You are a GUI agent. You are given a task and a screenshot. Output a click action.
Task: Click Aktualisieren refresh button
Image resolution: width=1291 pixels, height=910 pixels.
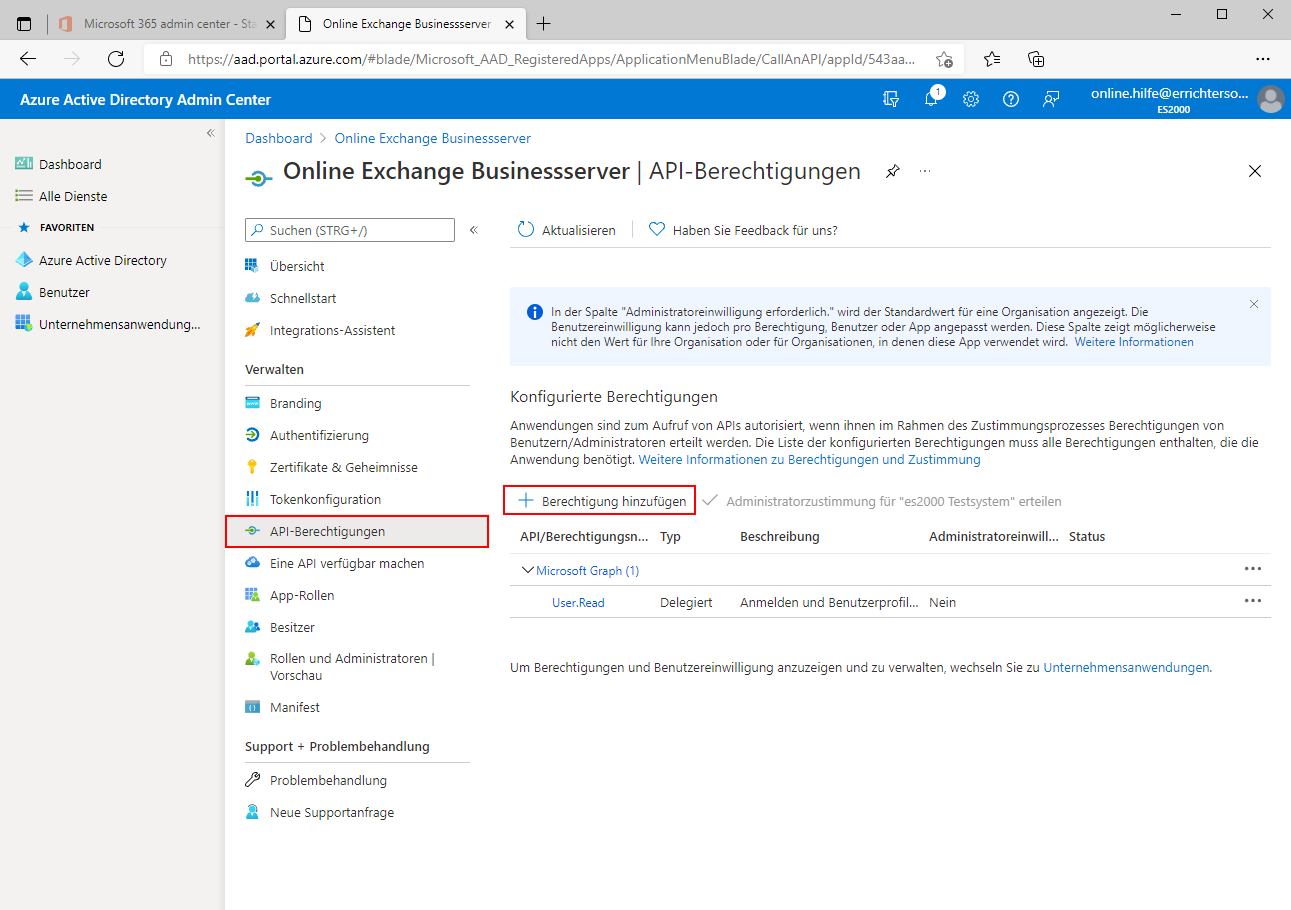coord(567,230)
